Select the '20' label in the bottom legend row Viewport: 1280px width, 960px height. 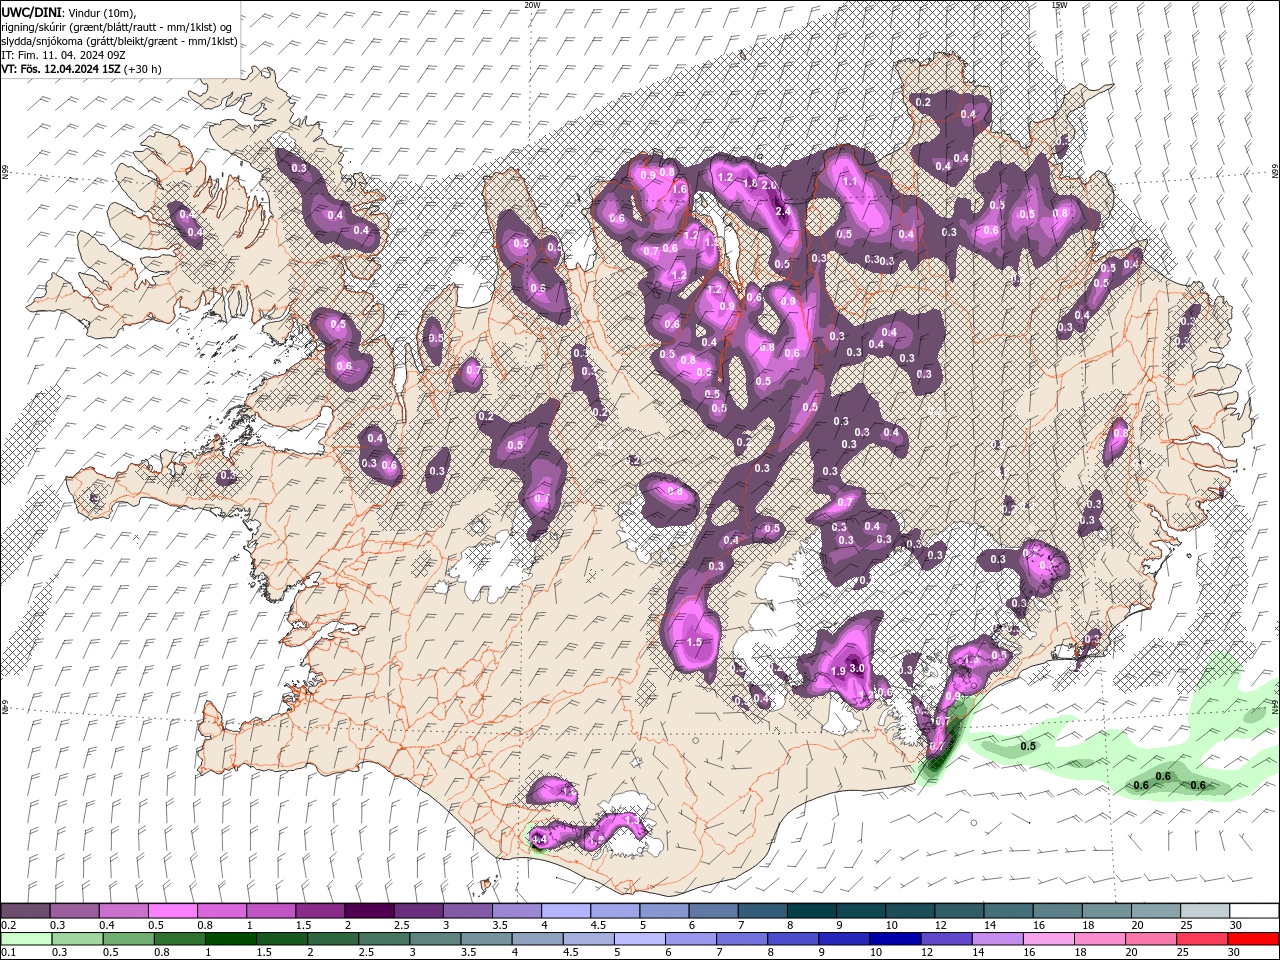pos(1132,952)
